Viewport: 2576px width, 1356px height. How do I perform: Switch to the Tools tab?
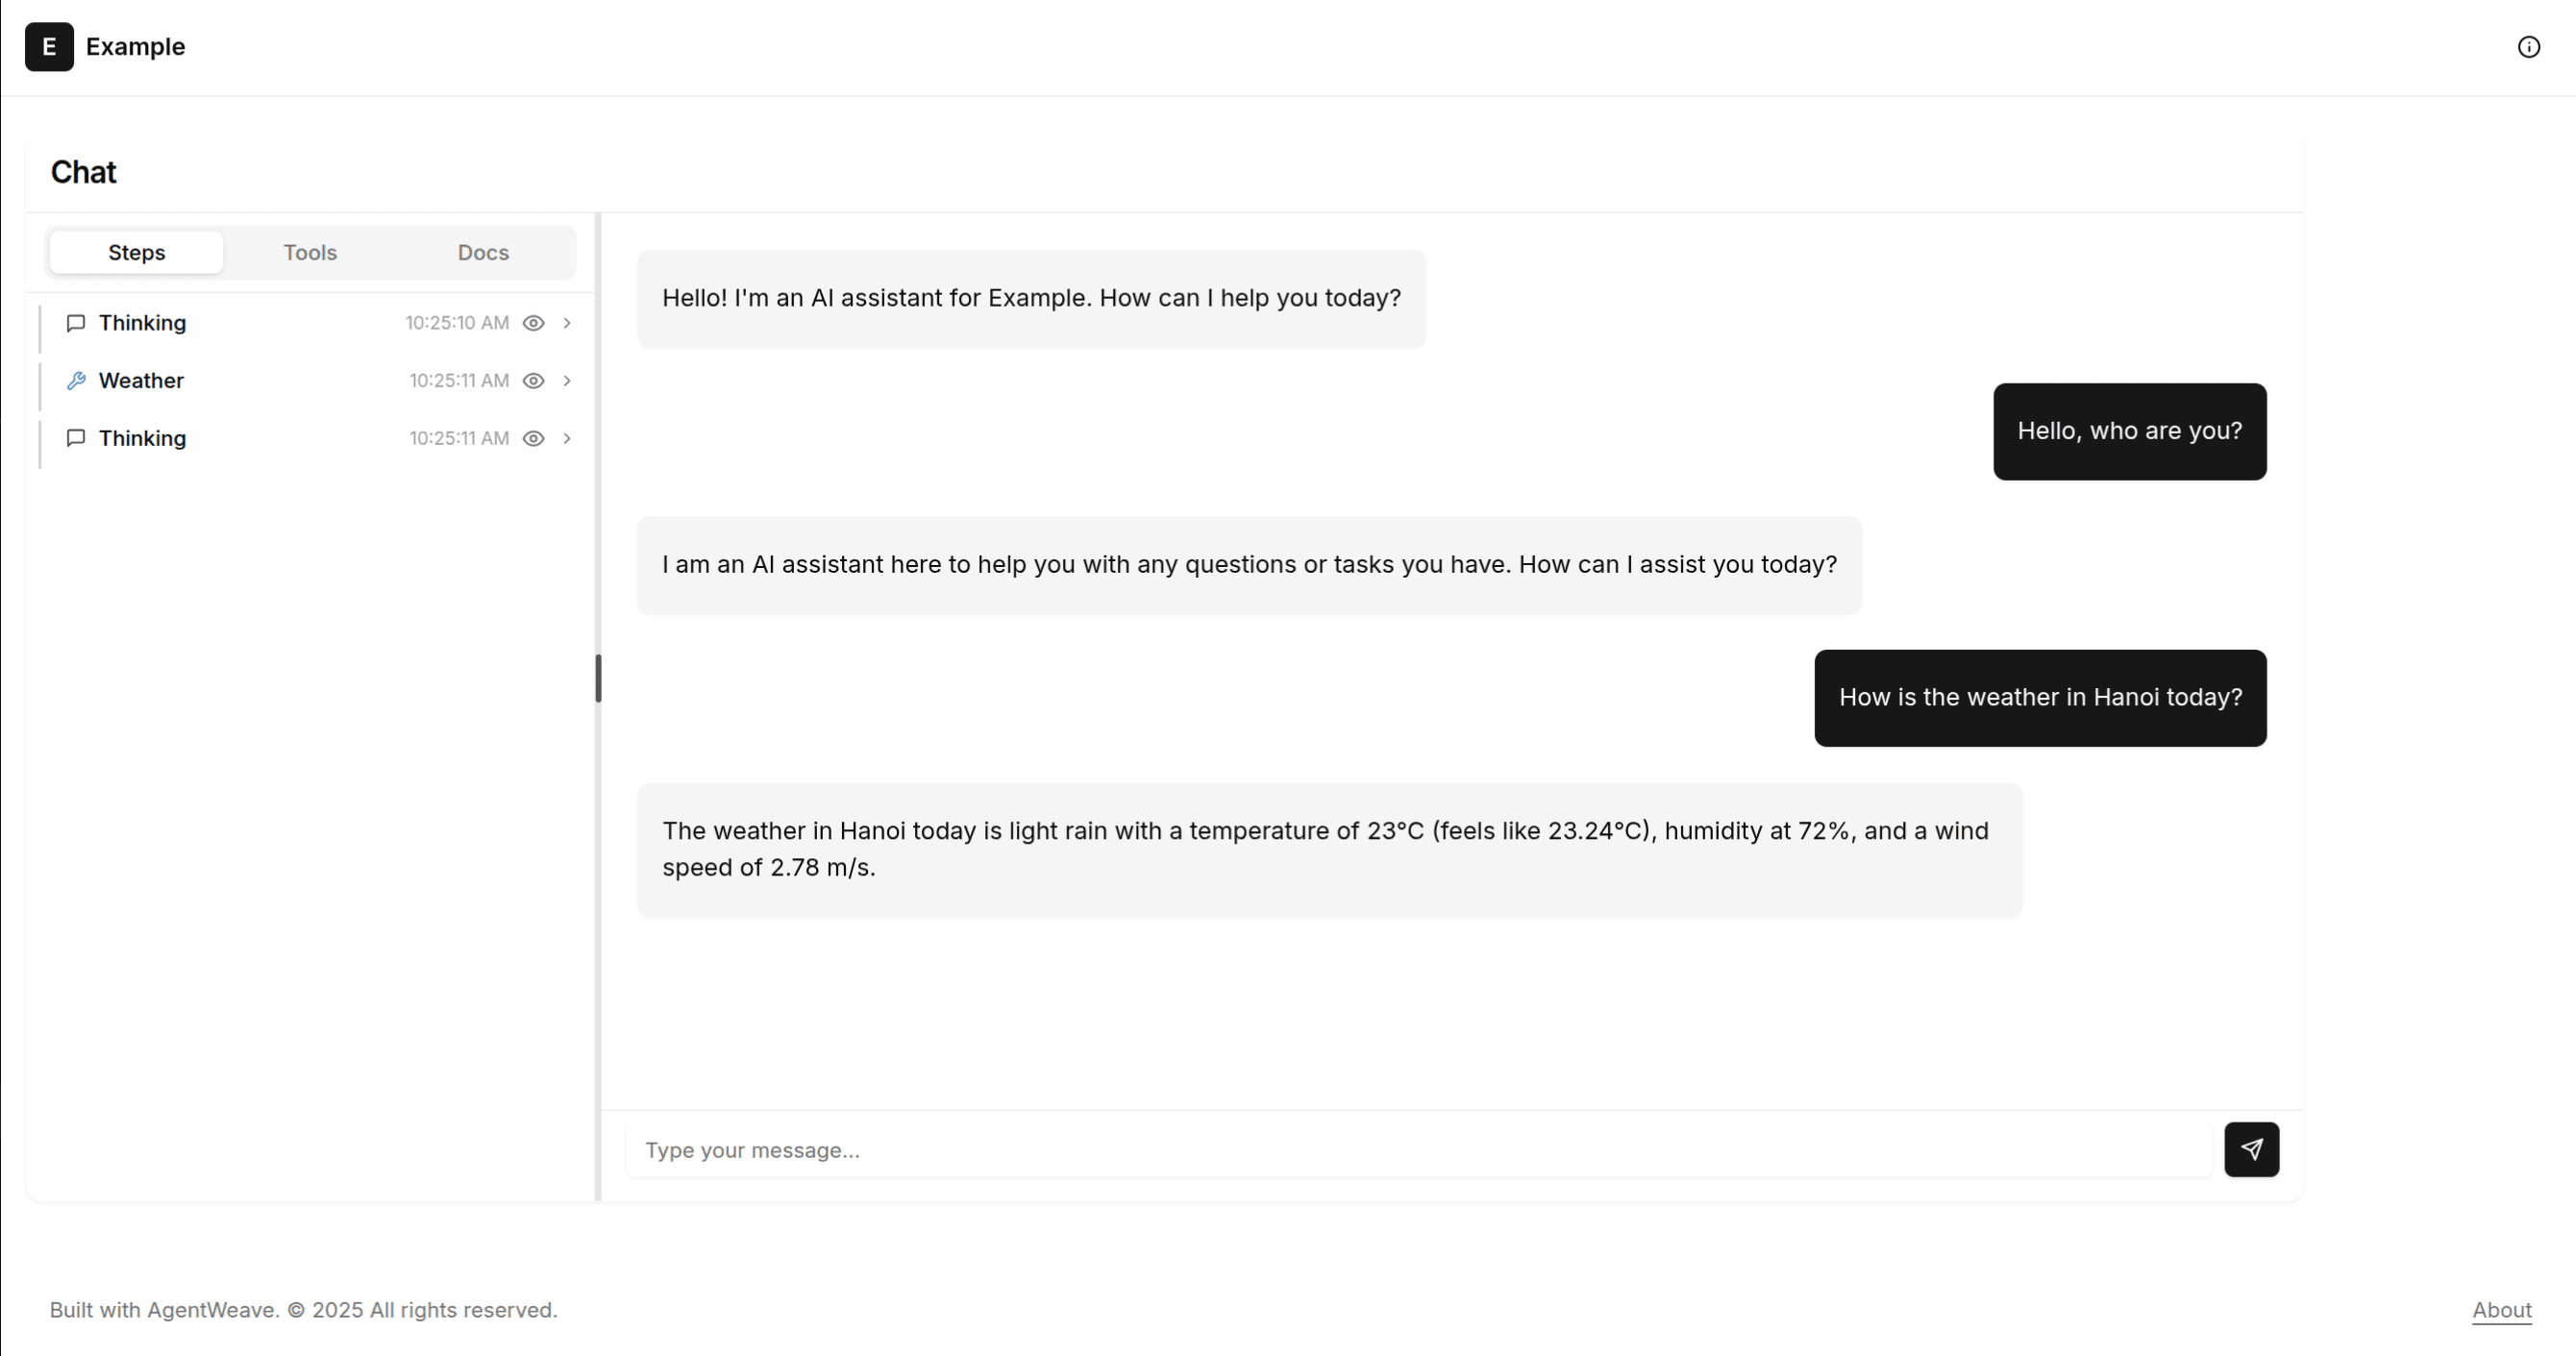pos(310,252)
